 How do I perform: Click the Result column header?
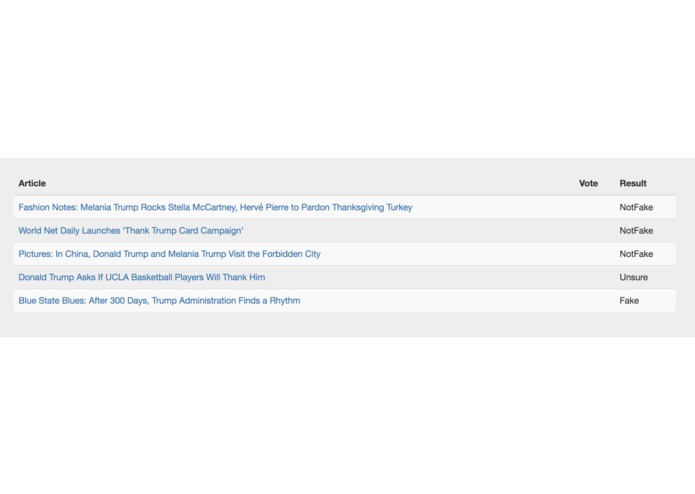click(x=633, y=183)
